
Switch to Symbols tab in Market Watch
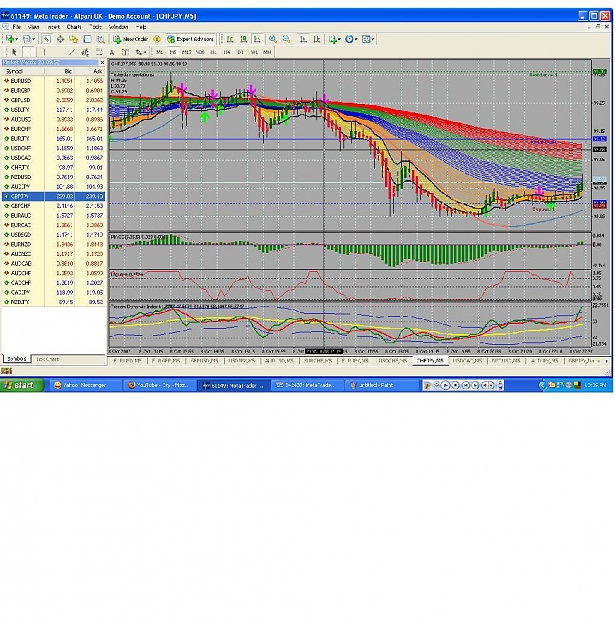17,359
